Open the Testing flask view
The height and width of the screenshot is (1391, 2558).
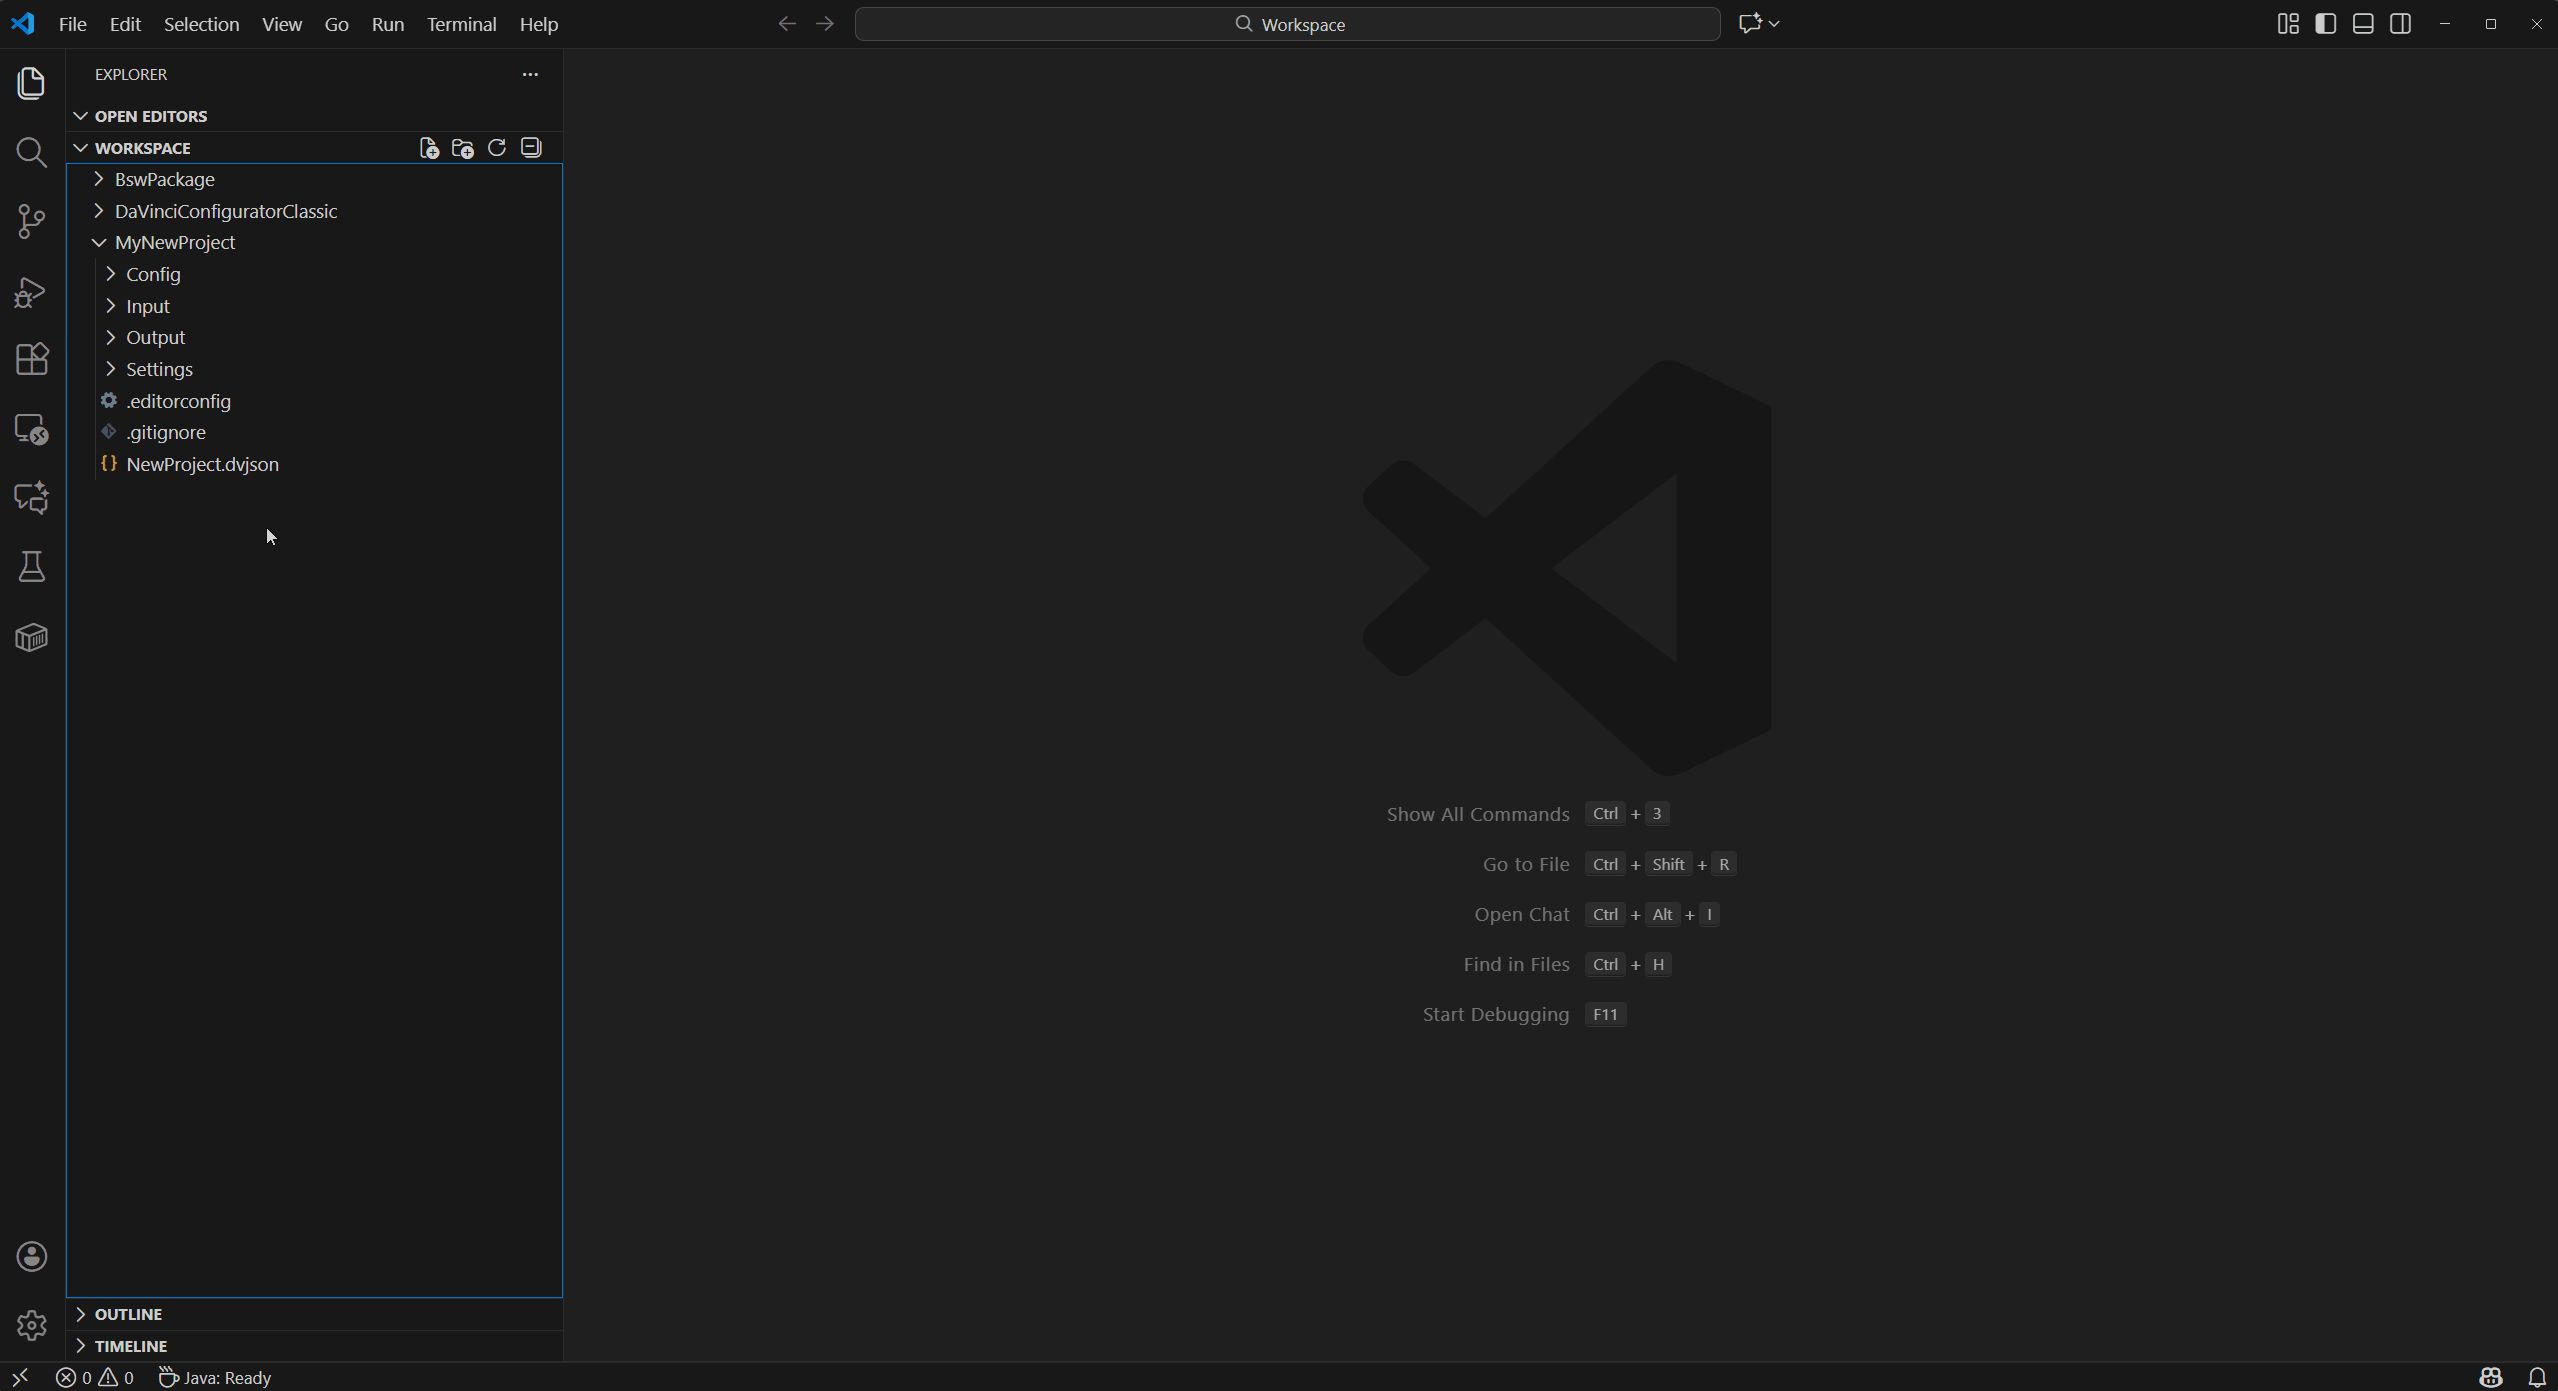point(31,567)
